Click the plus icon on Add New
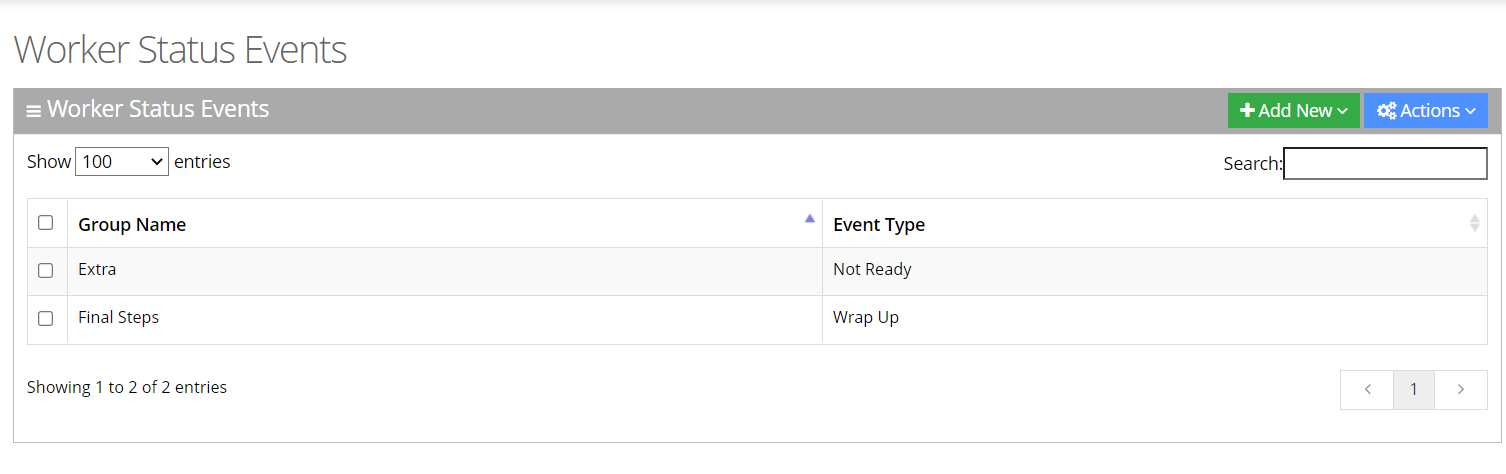Image resolution: width=1506 pixels, height=474 pixels. [x=1247, y=111]
